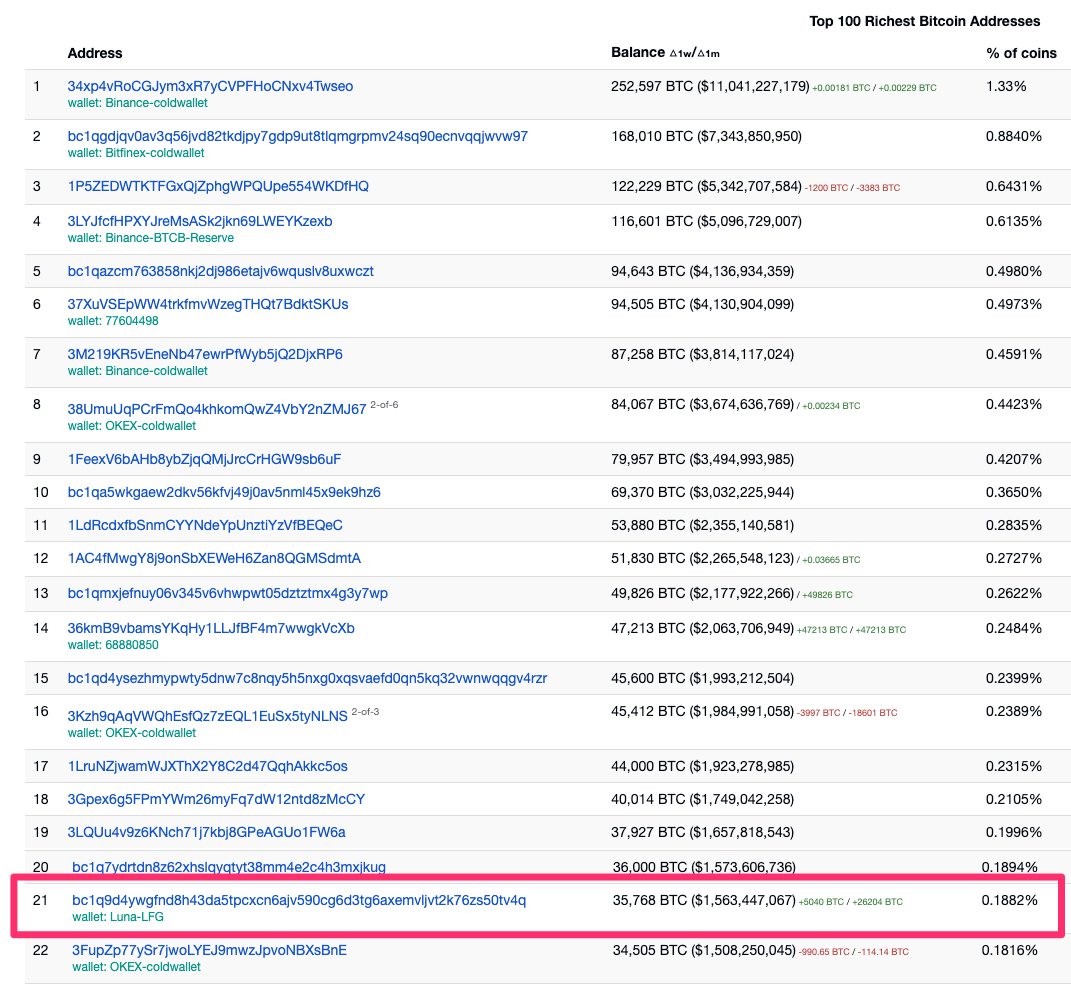The image size is (1071, 993).
Task: Open address 37XuVSEpWW4trkfmvWzegTHQt7BdktSKUs
Action: point(208,304)
